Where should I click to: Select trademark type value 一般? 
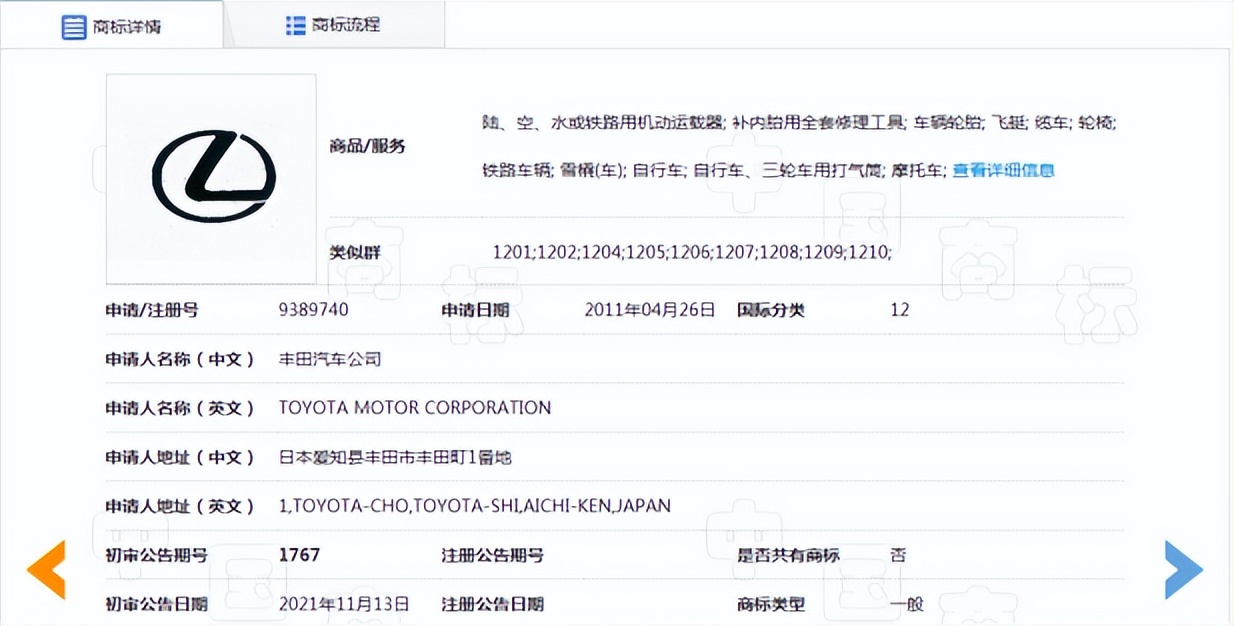click(906, 604)
